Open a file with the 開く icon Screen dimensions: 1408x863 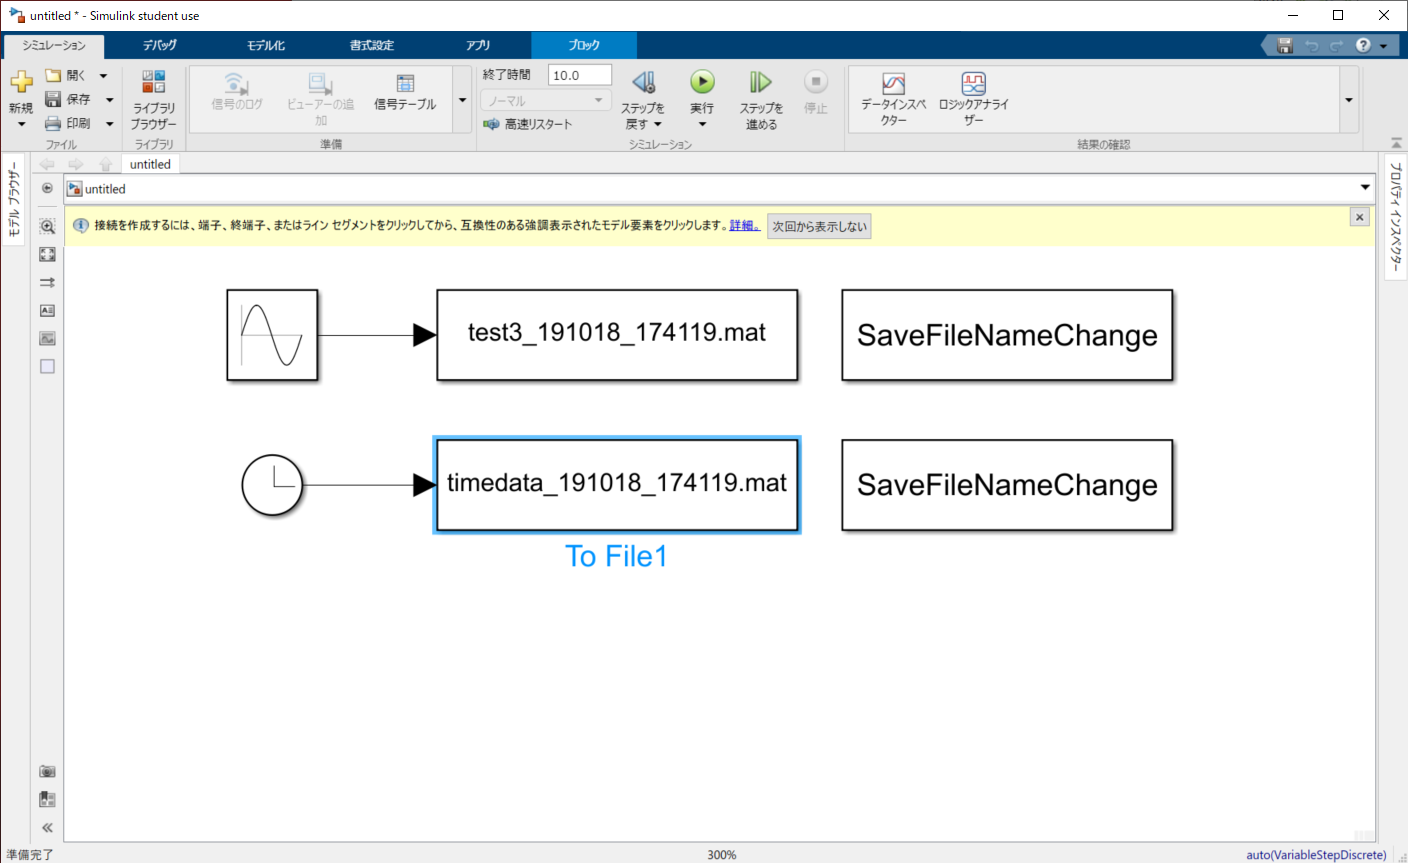tap(54, 75)
